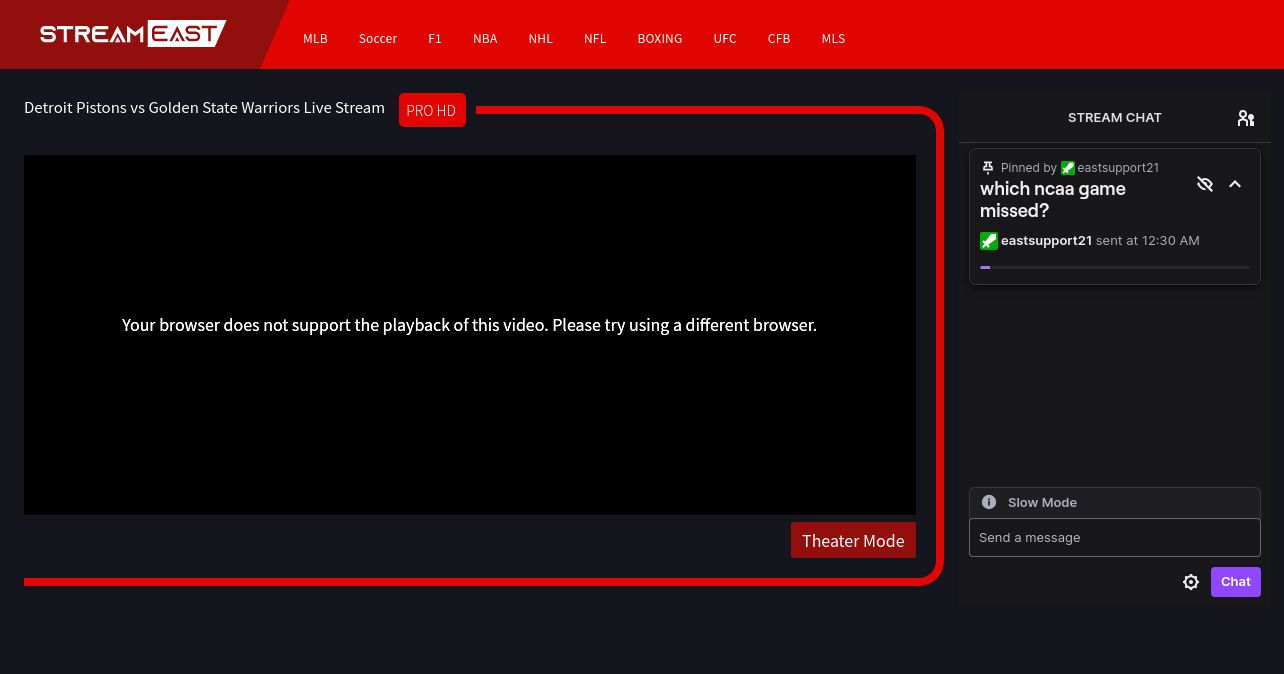Click 'sent at 12:30 AM' timestamp
Image resolution: width=1284 pixels, height=674 pixels.
tap(1148, 241)
